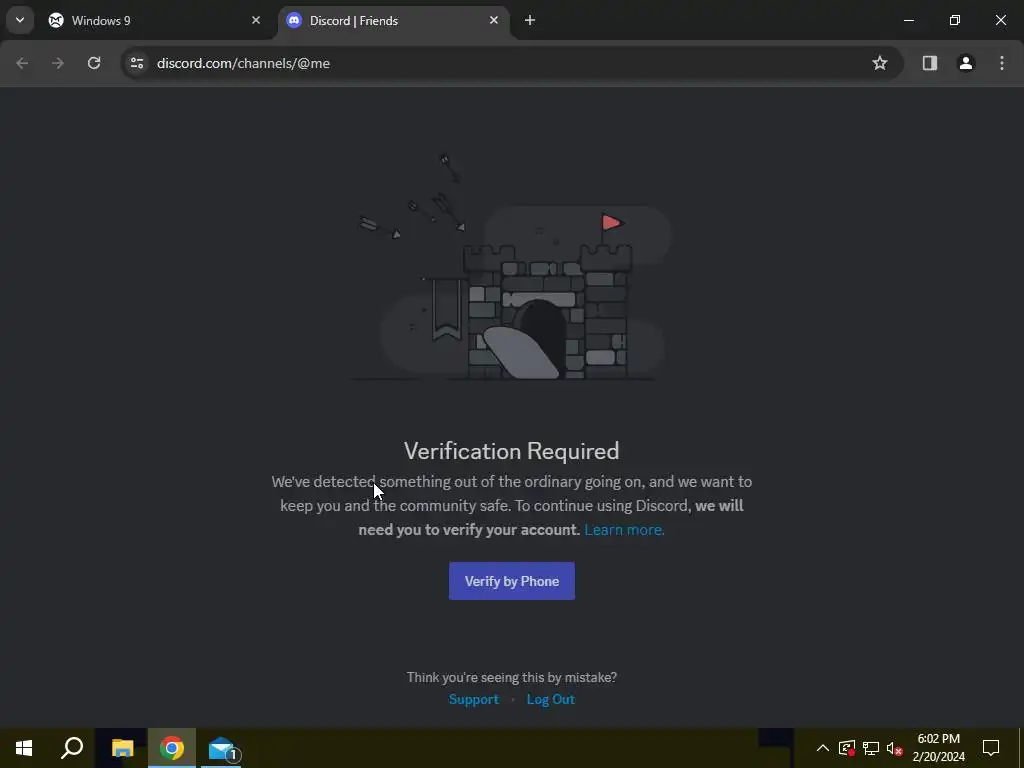The height and width of the screenshot is (768, 1024).
Task: Open a new browser tab
Action: pos(530,20)
